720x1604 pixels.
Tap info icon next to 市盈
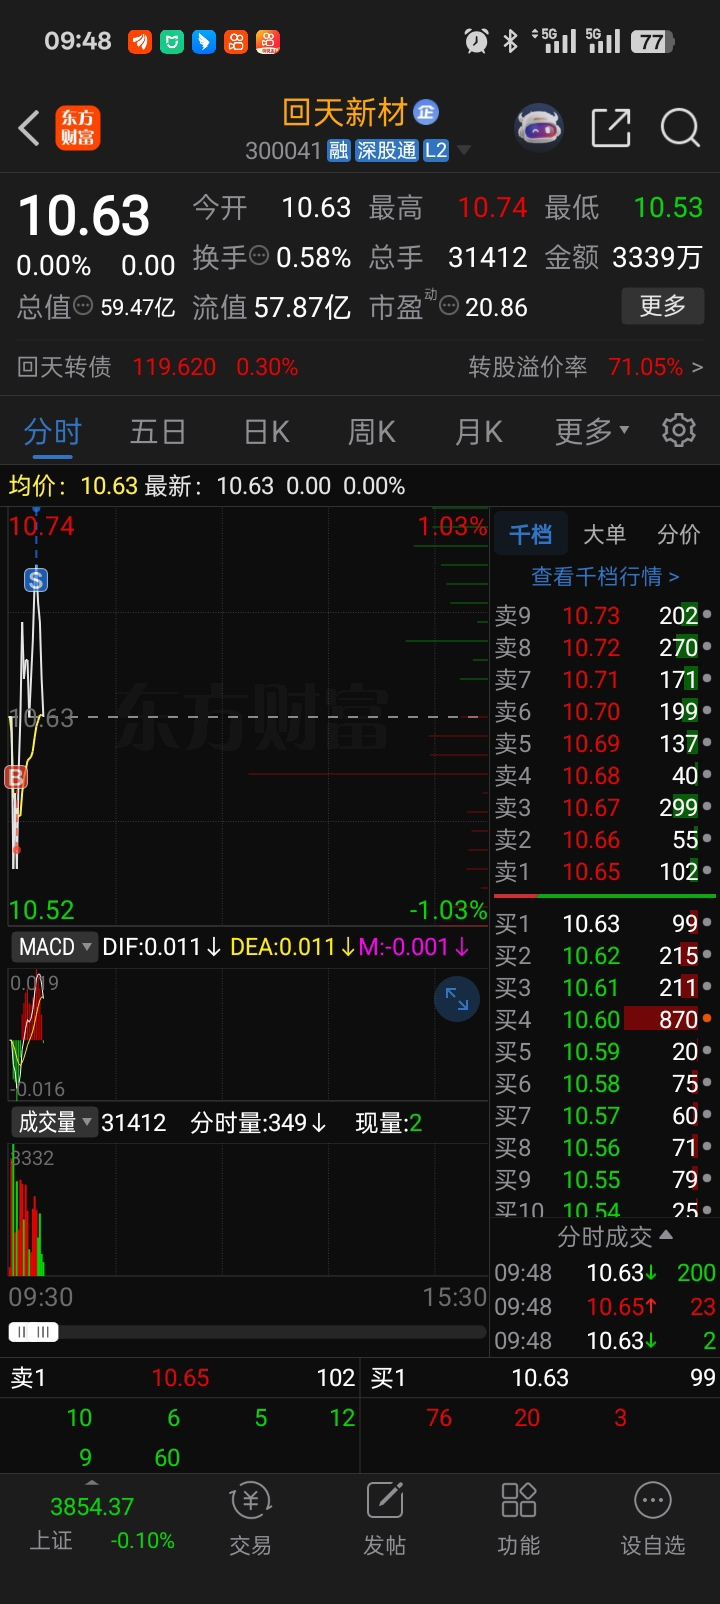pyautogui.click(x=449, y=306)
